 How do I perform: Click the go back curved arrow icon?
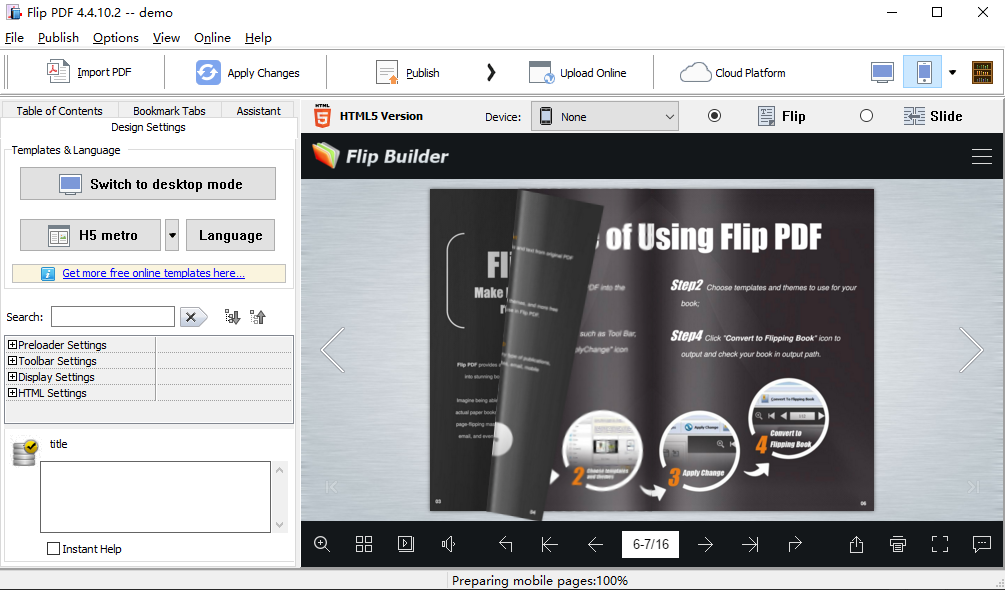[x=506, y=545]
